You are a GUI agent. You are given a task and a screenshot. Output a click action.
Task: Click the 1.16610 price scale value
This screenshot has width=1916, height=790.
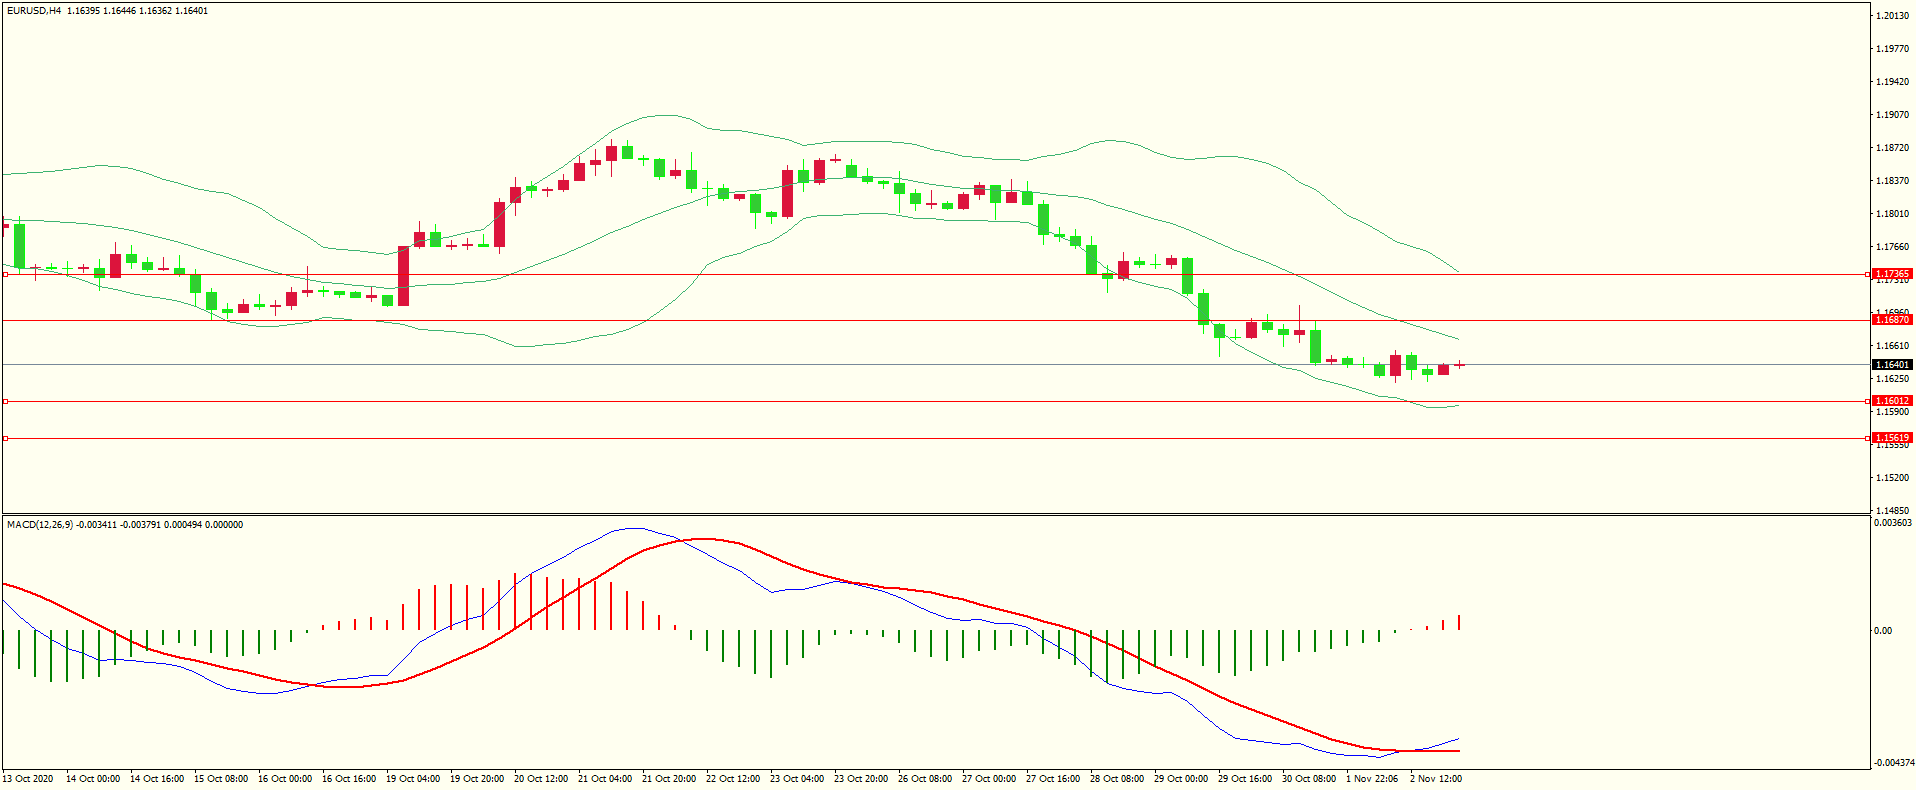pos(1893,346)
